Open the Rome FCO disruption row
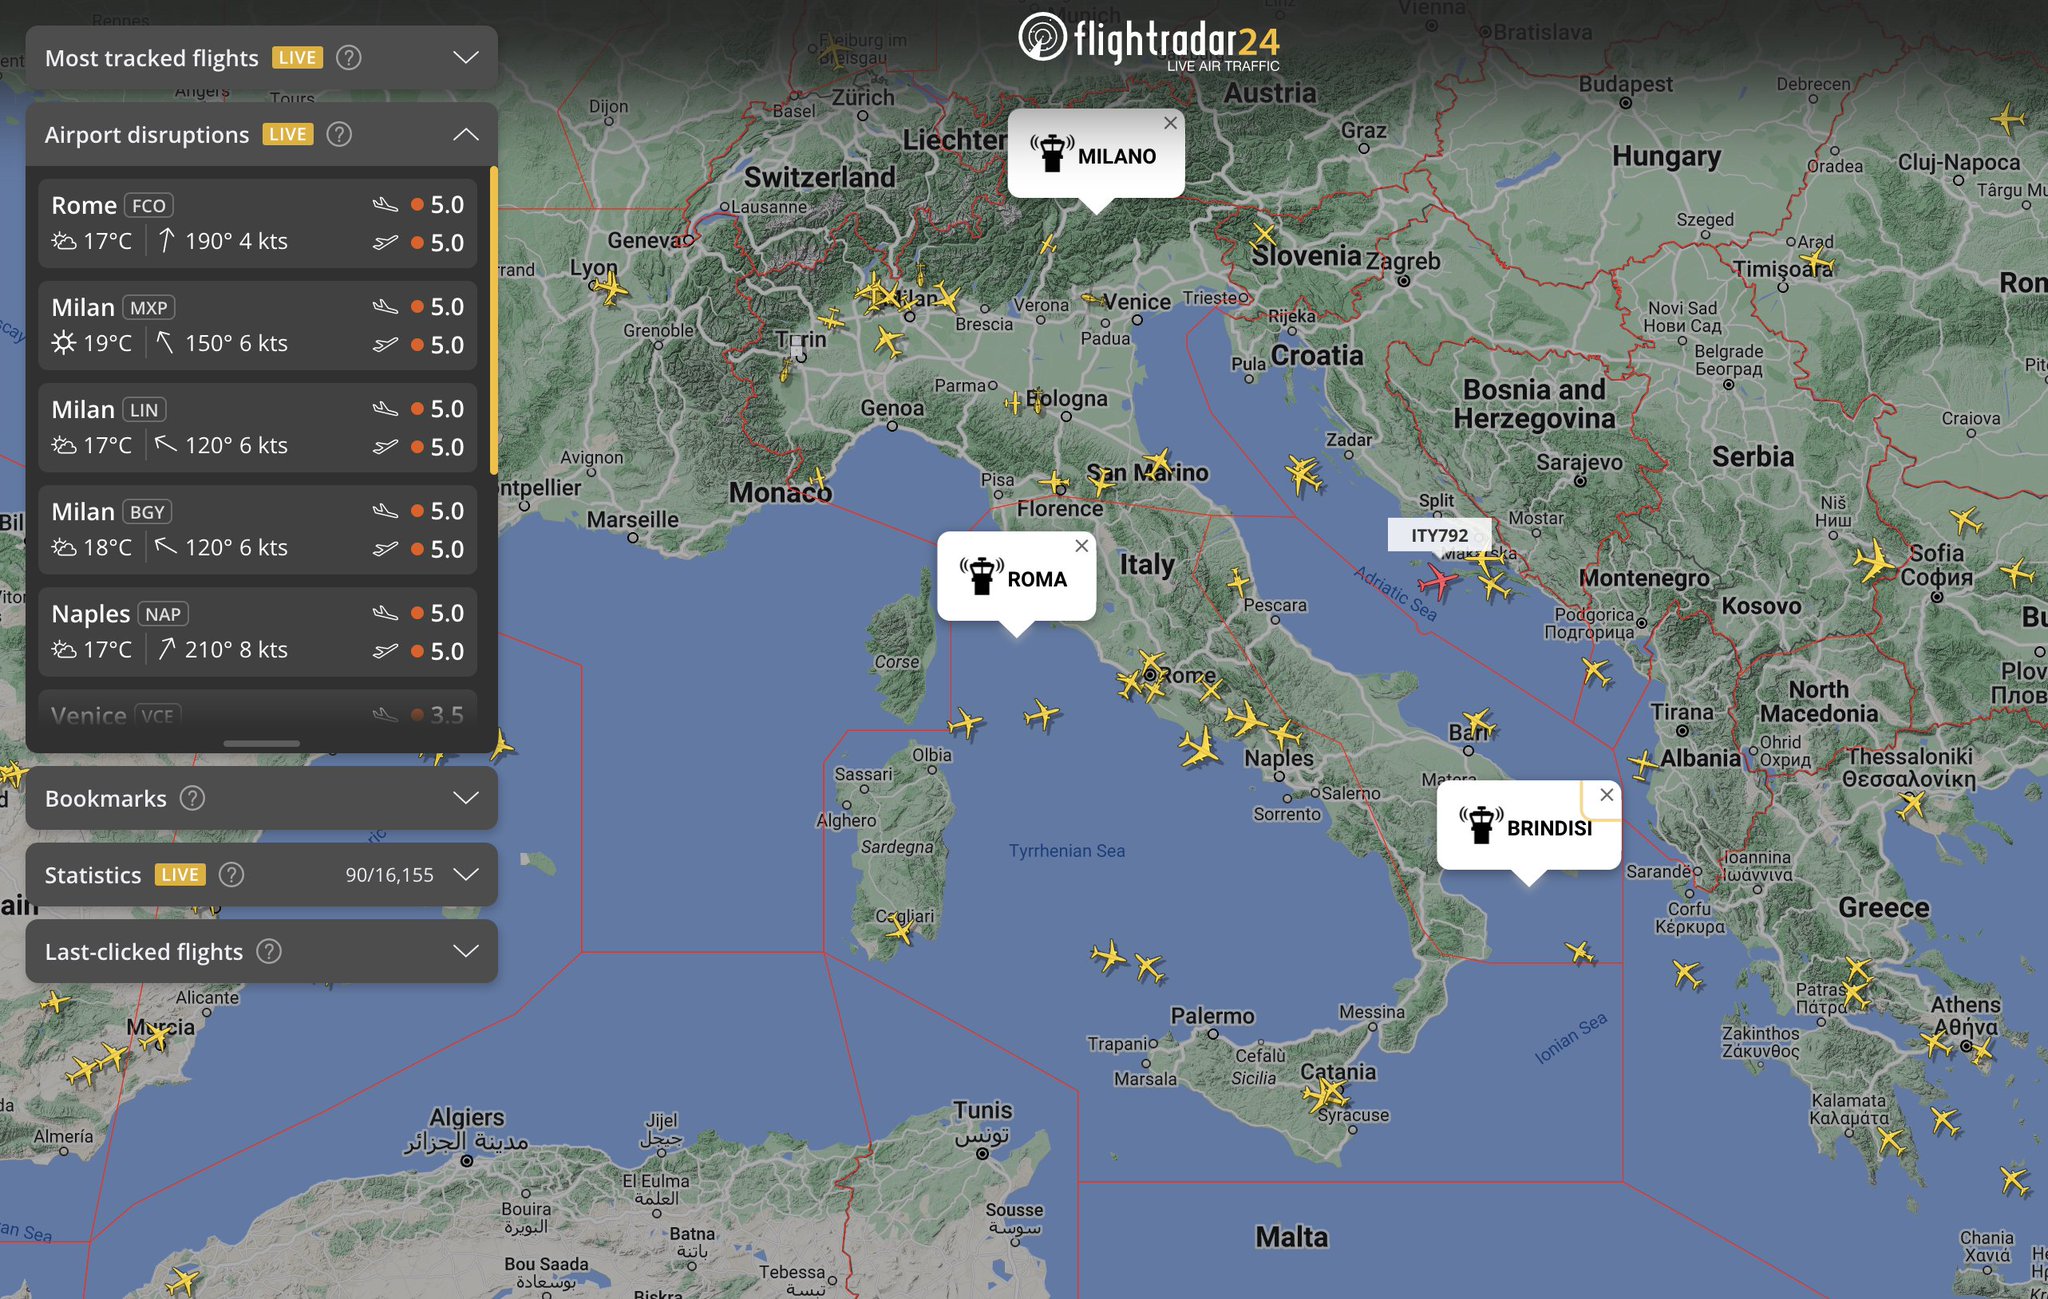The image size is (2048, 1299). click(x=258, y=223)
